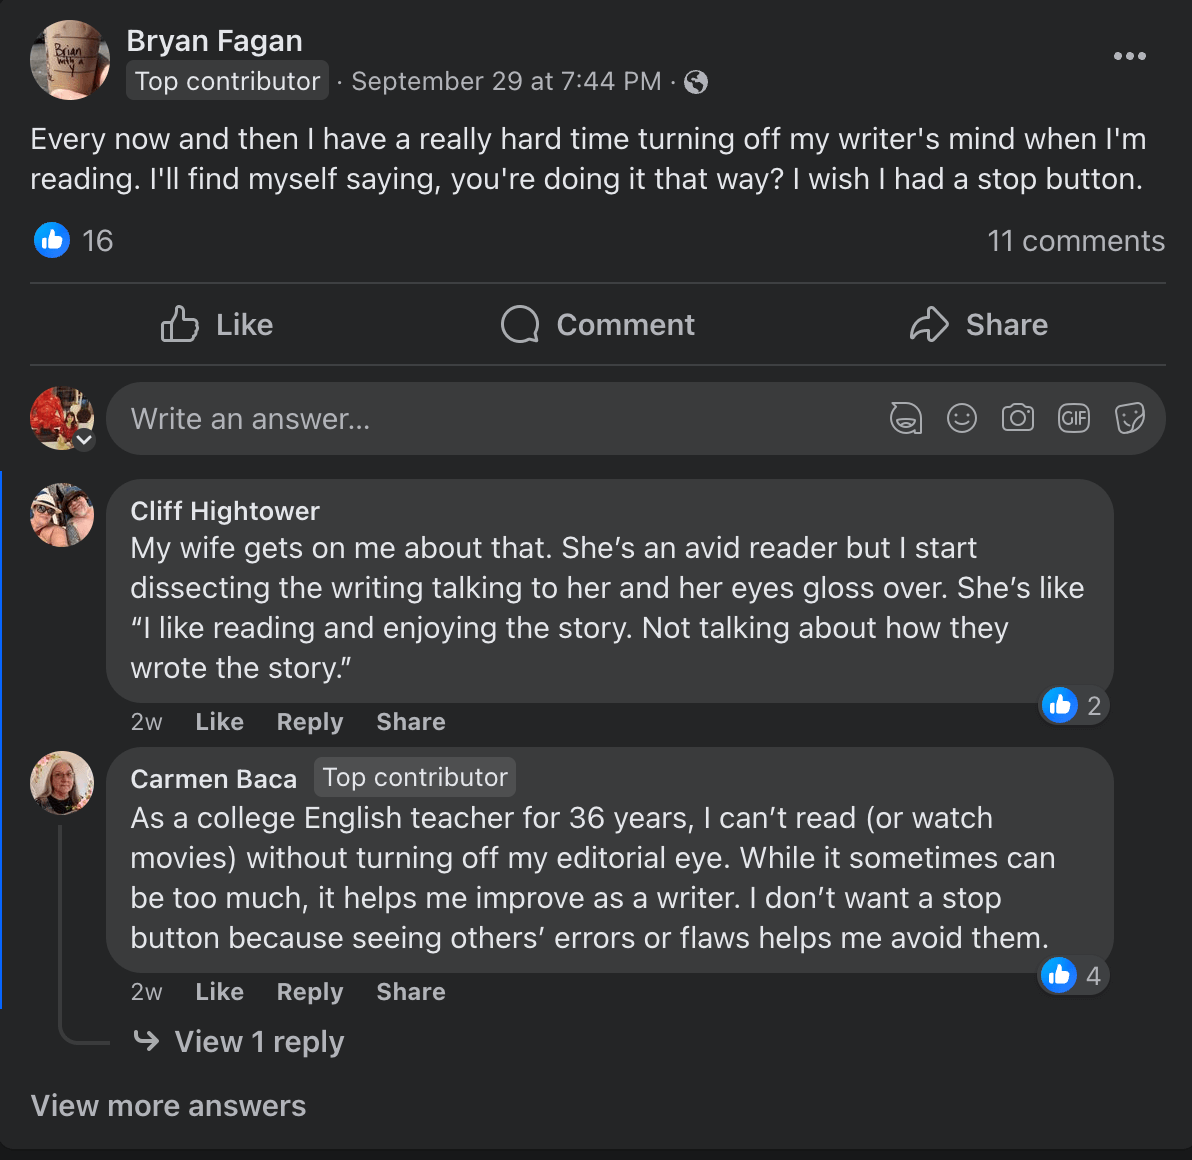Image resolution: width=1192 pixels, height=1160 pixels.
Task: Share Bryan Fagan's post
Action: 979,325
